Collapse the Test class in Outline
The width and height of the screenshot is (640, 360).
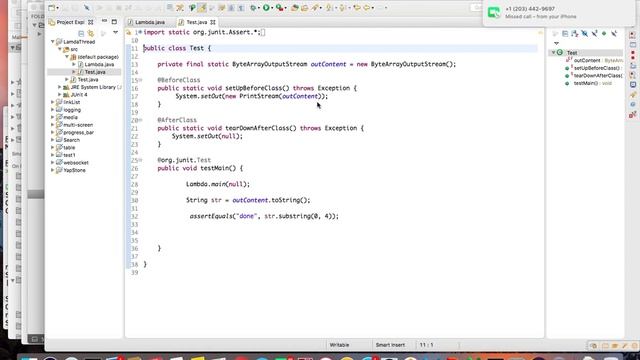click(553, 52)
